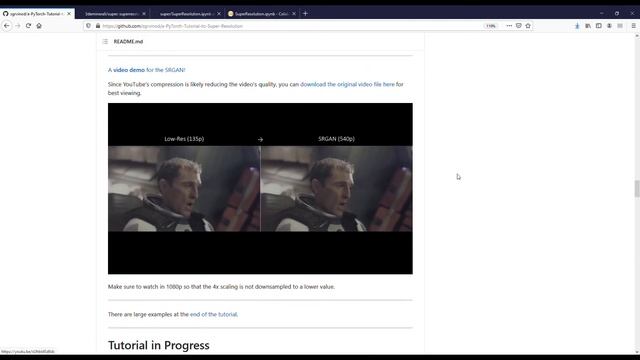Screen dimensions: 640x360
Task: Click the README.md file name heading
Action: coord(128,42)
